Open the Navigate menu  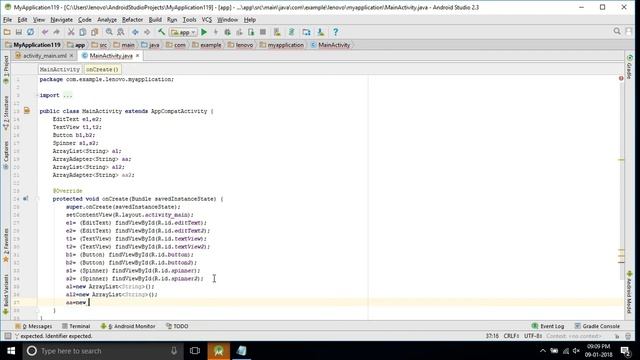[61, 20]
